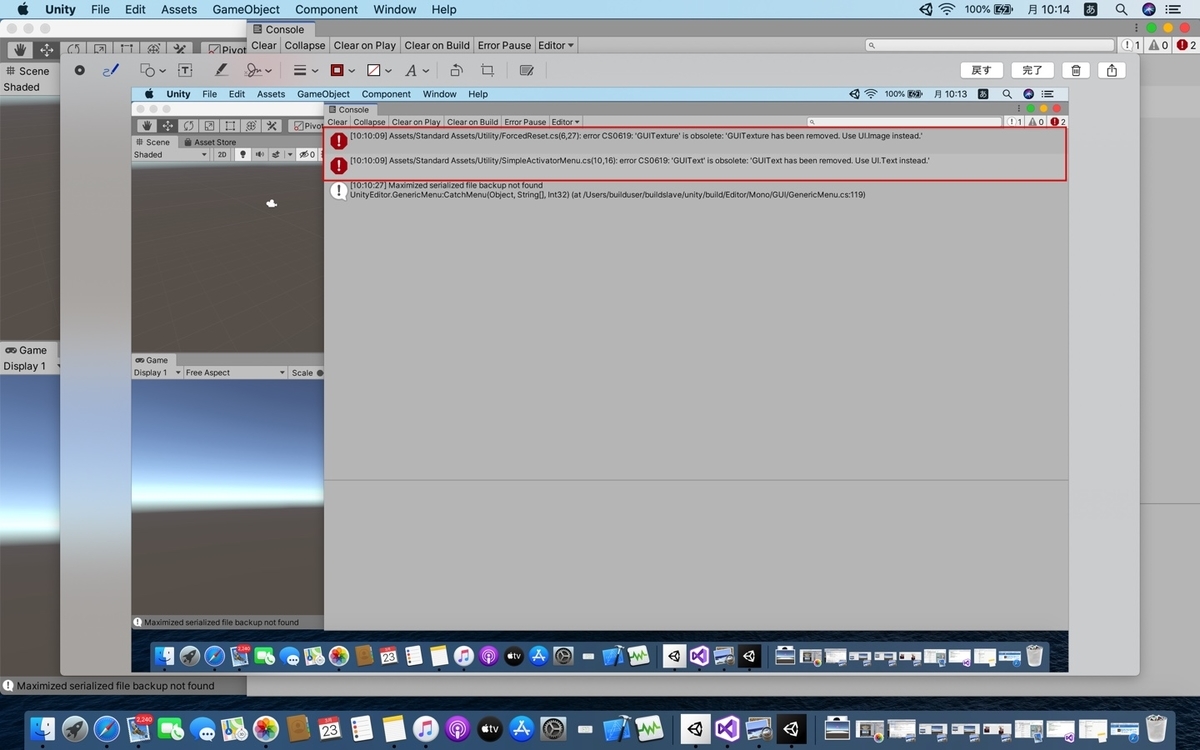Viewport: 1200px width, 750px height.
Task: Open the Shapes dropdown in markup toolbar
Action: point(153,71)
